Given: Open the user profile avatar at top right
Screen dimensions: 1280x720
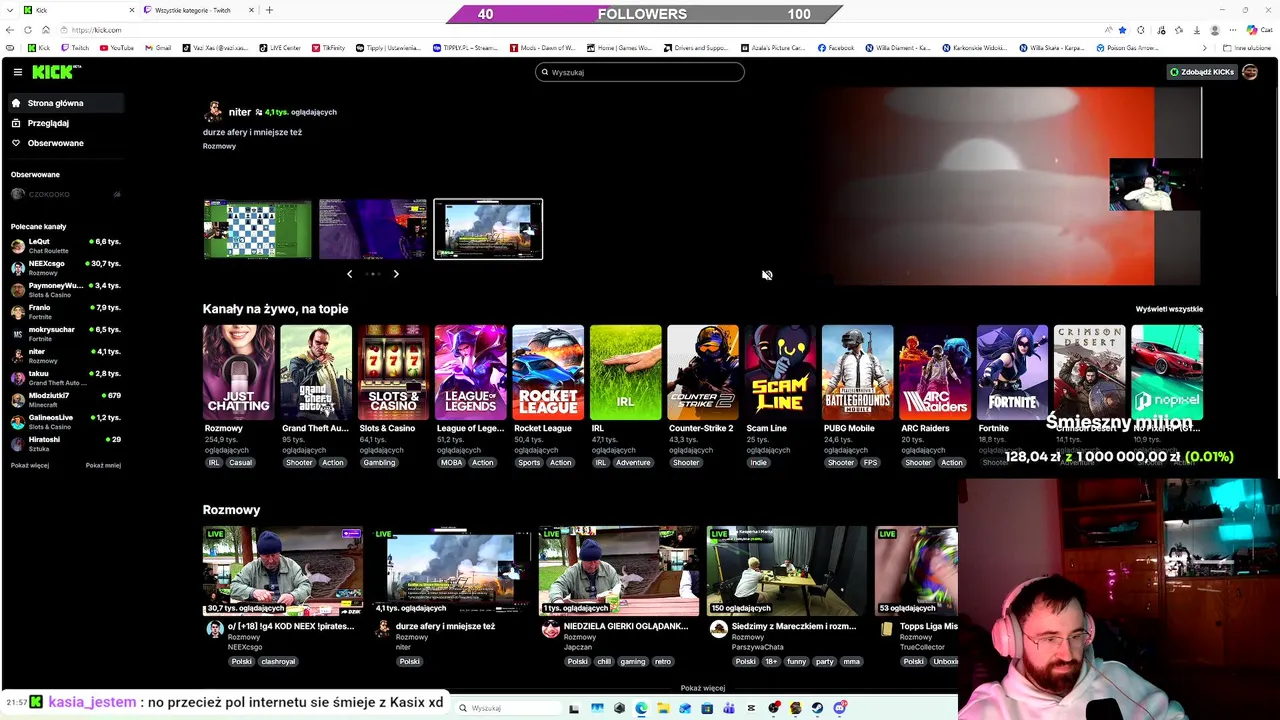Looking at the screenshot, I should (1250, 72).
